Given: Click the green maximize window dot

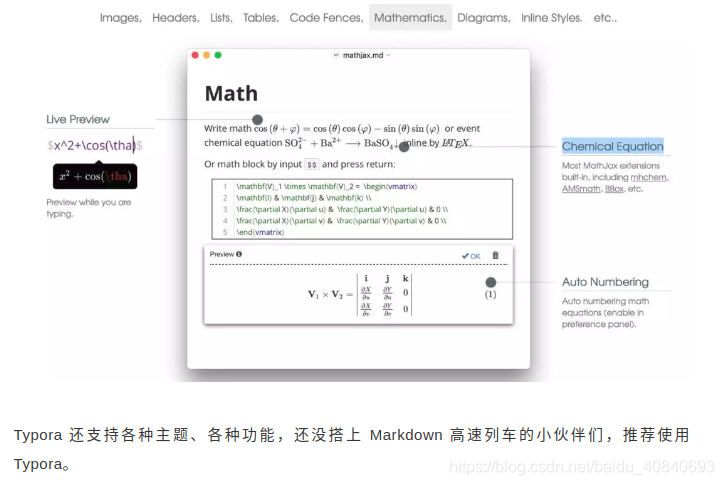Looking at the screenshot, I should click(x=218, y=55).
